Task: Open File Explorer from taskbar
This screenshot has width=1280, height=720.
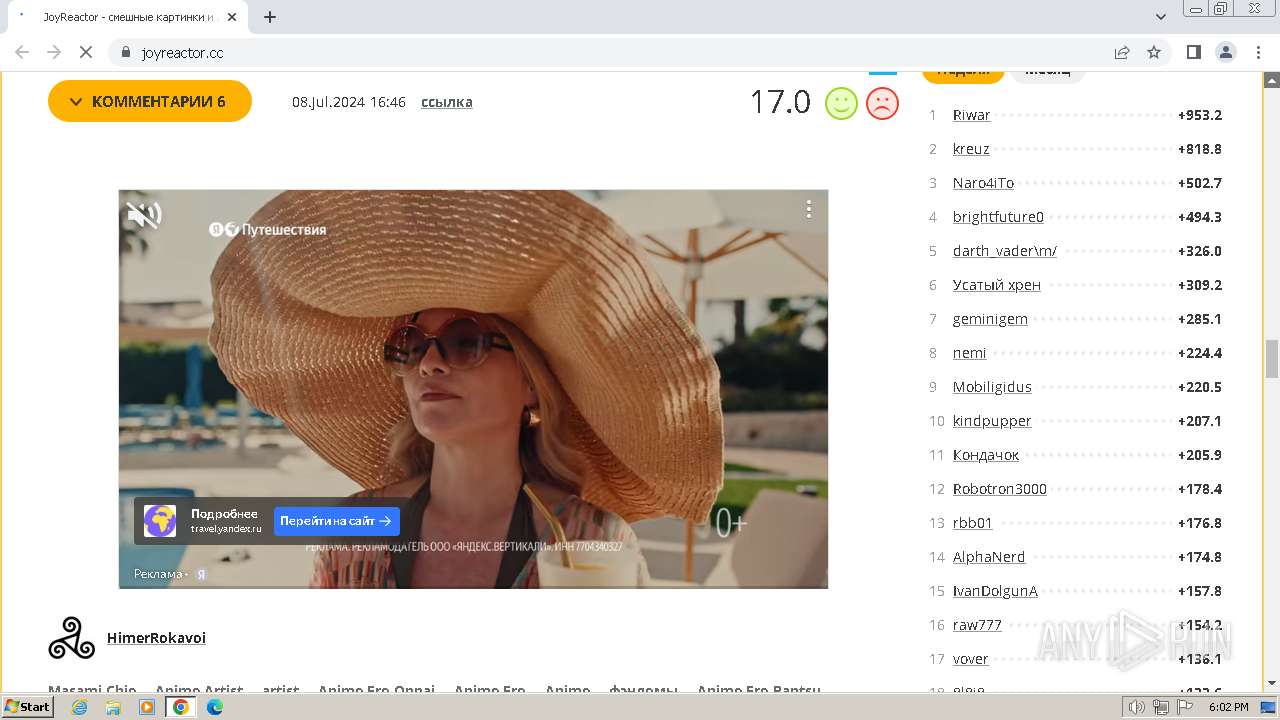Action: [x=113, y=707]
